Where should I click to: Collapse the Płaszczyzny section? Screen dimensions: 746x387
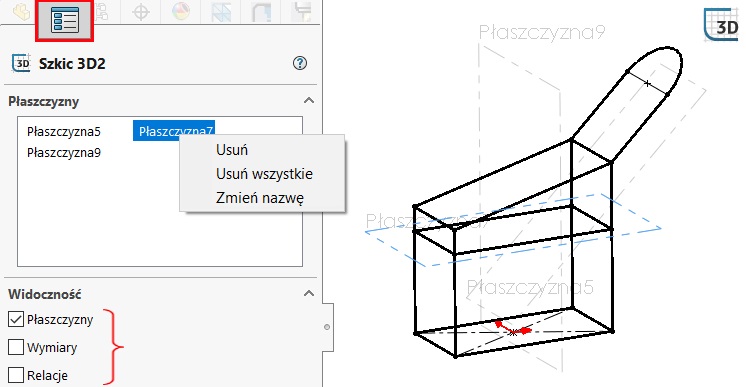309,100
